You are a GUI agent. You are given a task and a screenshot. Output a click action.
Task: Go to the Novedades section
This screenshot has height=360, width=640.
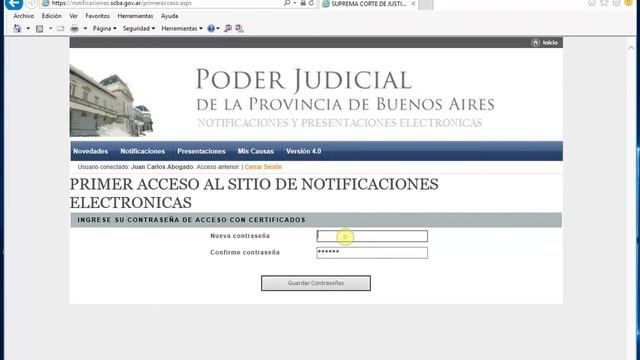[91, 151]
